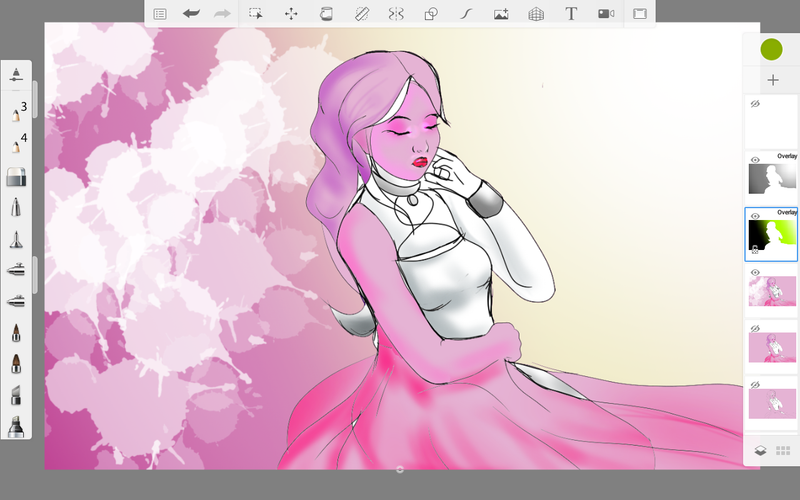The image size is (800, 500).
Task: Undo the last stroke
Action: pyautogui.click(x=191, y=14)
